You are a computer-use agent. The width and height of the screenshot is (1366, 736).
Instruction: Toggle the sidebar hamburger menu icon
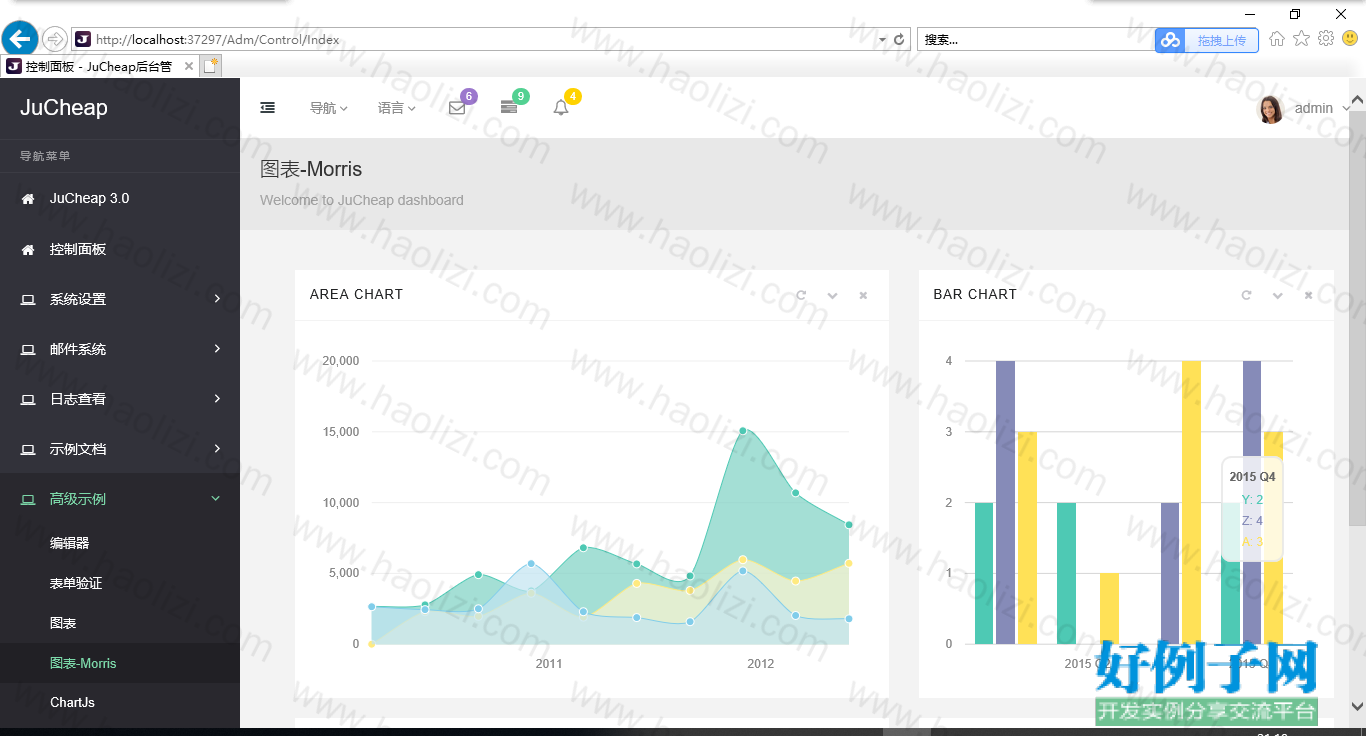coord(268,108)
